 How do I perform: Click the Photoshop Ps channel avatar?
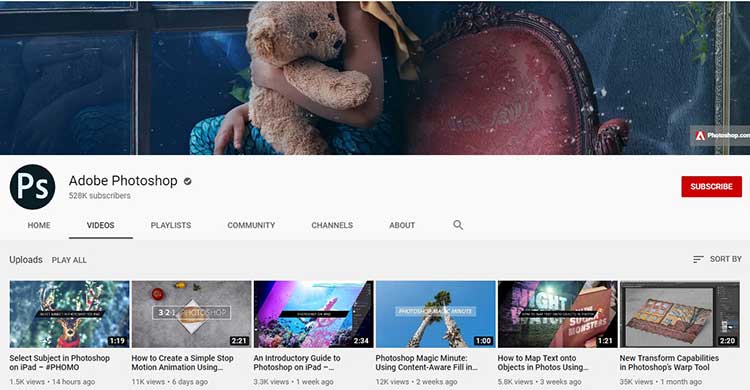pos(32,187)
